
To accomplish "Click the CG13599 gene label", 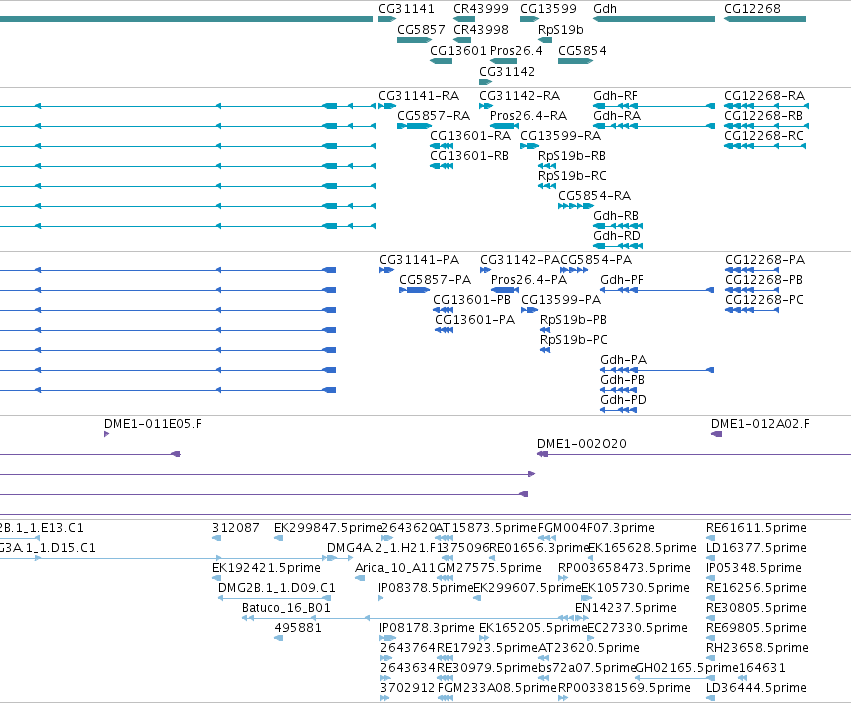I will click(x=548, y=9).
